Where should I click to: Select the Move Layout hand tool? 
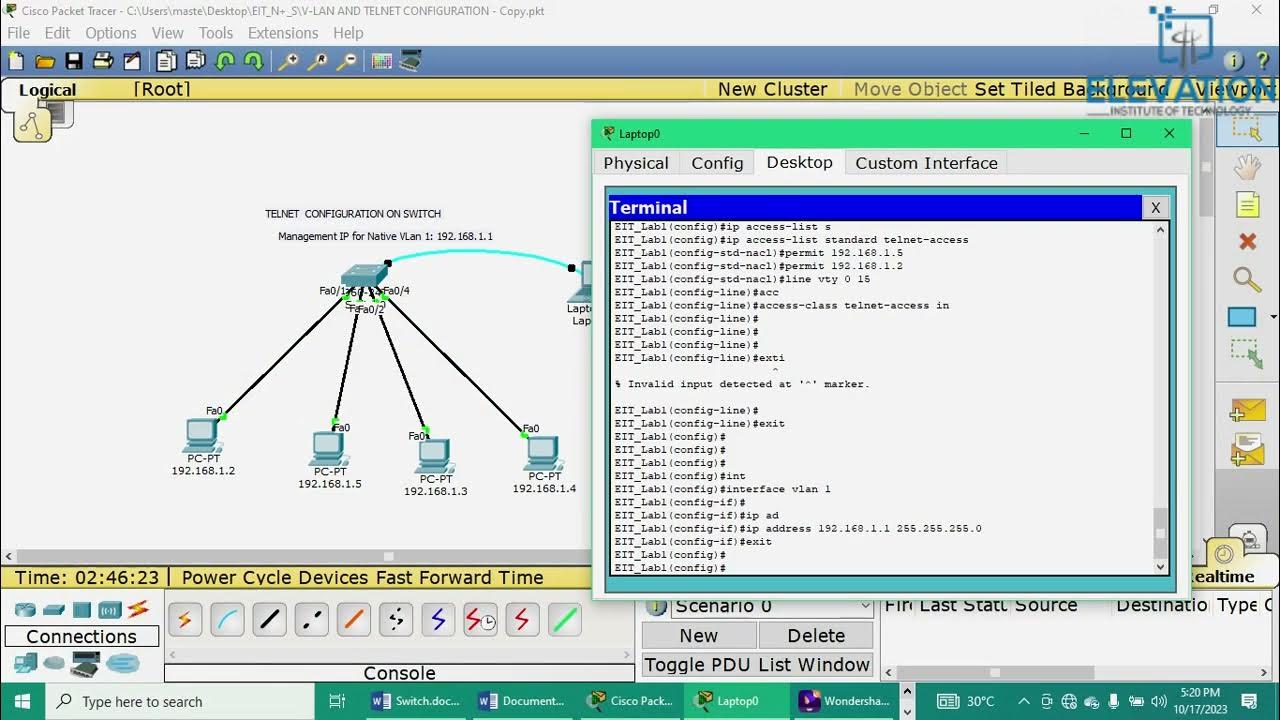coord(1247,167)
